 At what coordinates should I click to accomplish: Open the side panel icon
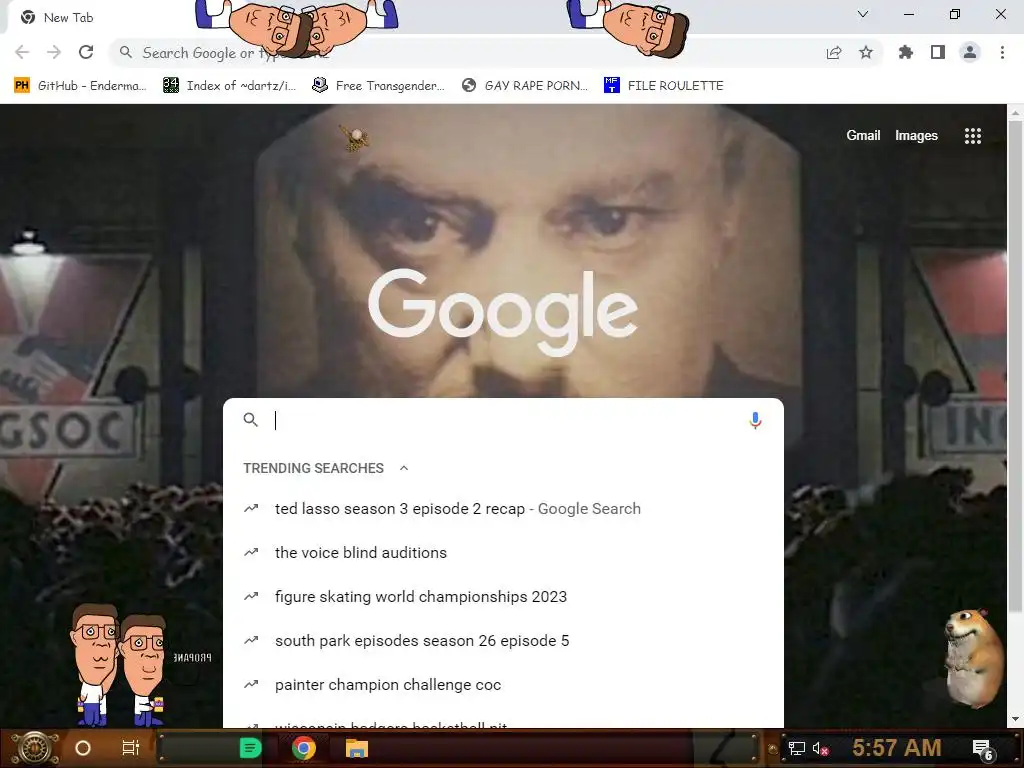pos(938,52)
